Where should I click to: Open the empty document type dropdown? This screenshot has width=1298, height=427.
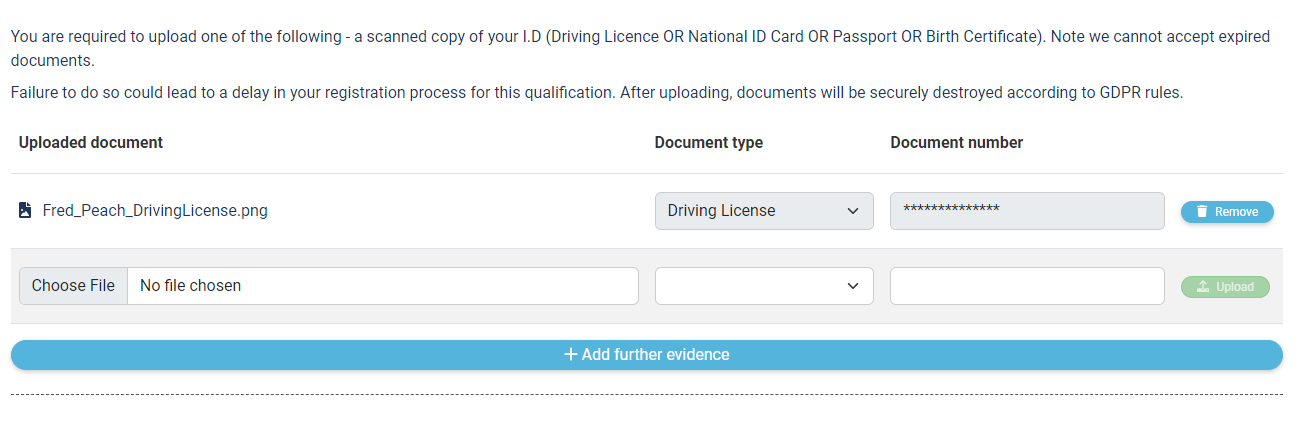[764, 286]
